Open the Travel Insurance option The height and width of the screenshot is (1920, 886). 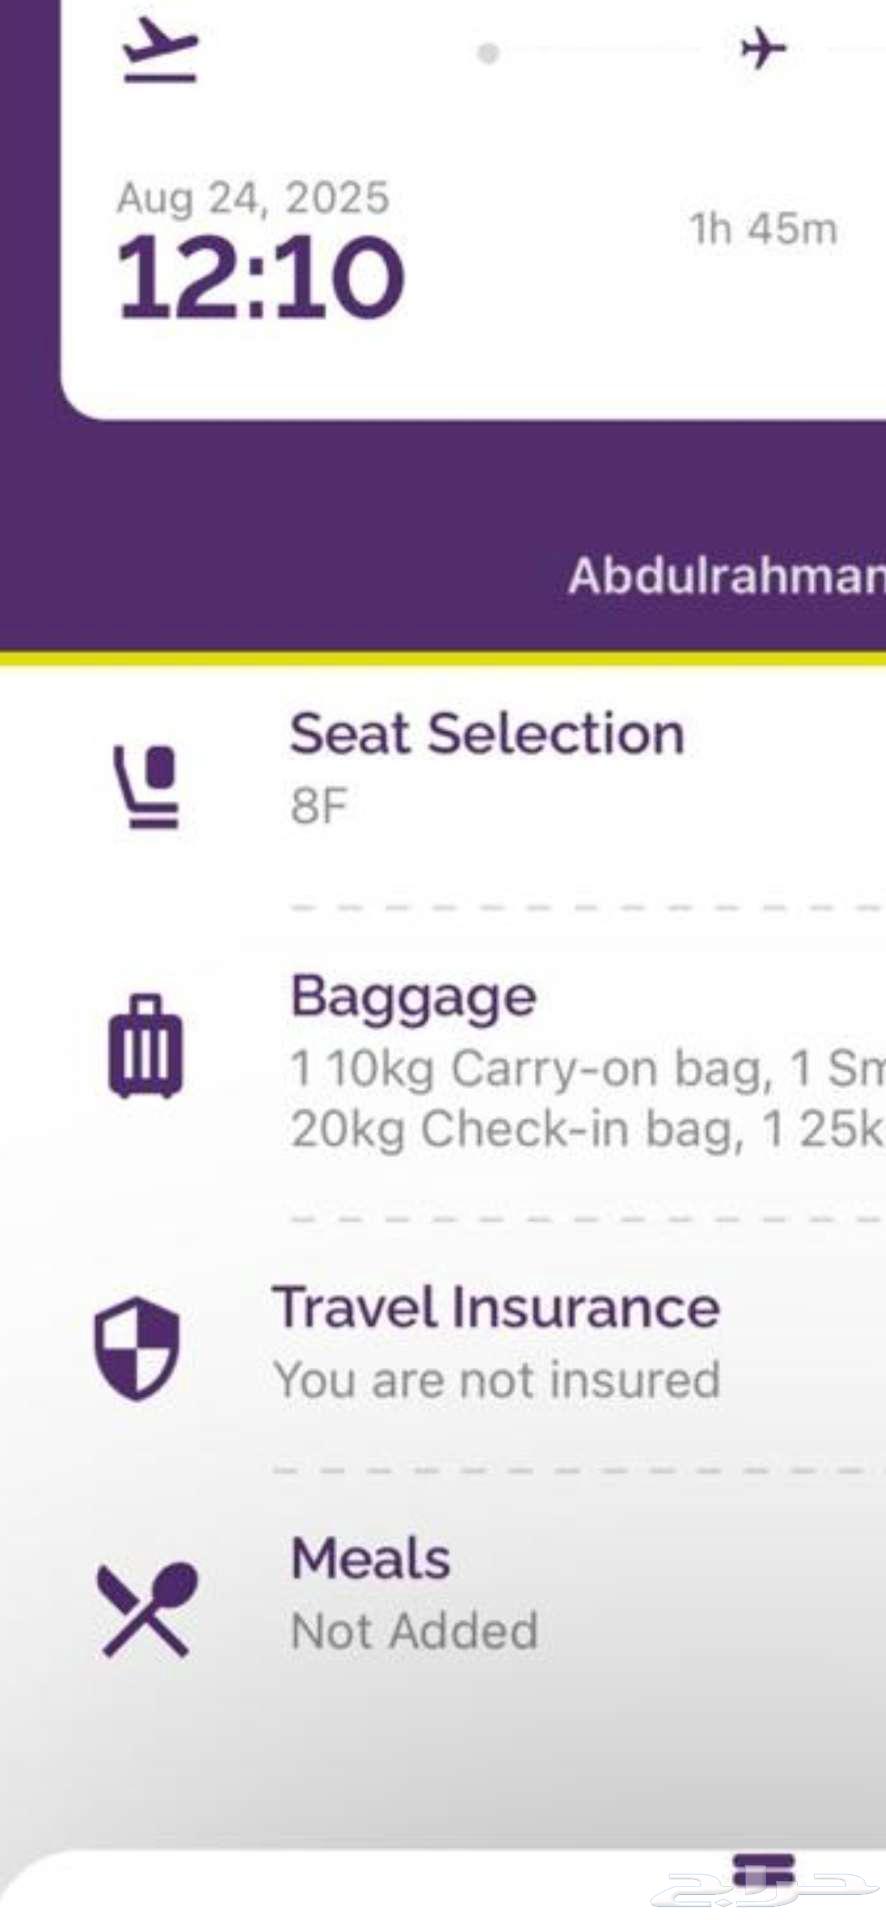(x=496, y=1308)
